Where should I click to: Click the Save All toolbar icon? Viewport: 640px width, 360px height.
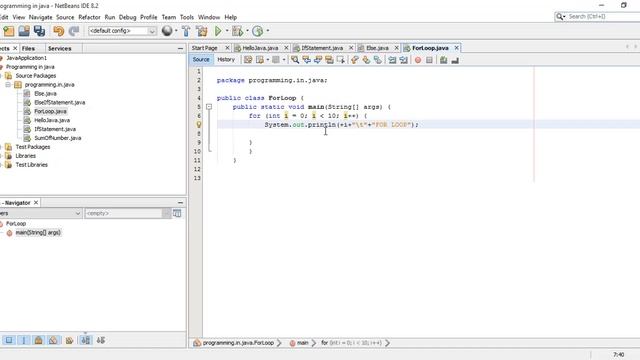click(39, 31)
